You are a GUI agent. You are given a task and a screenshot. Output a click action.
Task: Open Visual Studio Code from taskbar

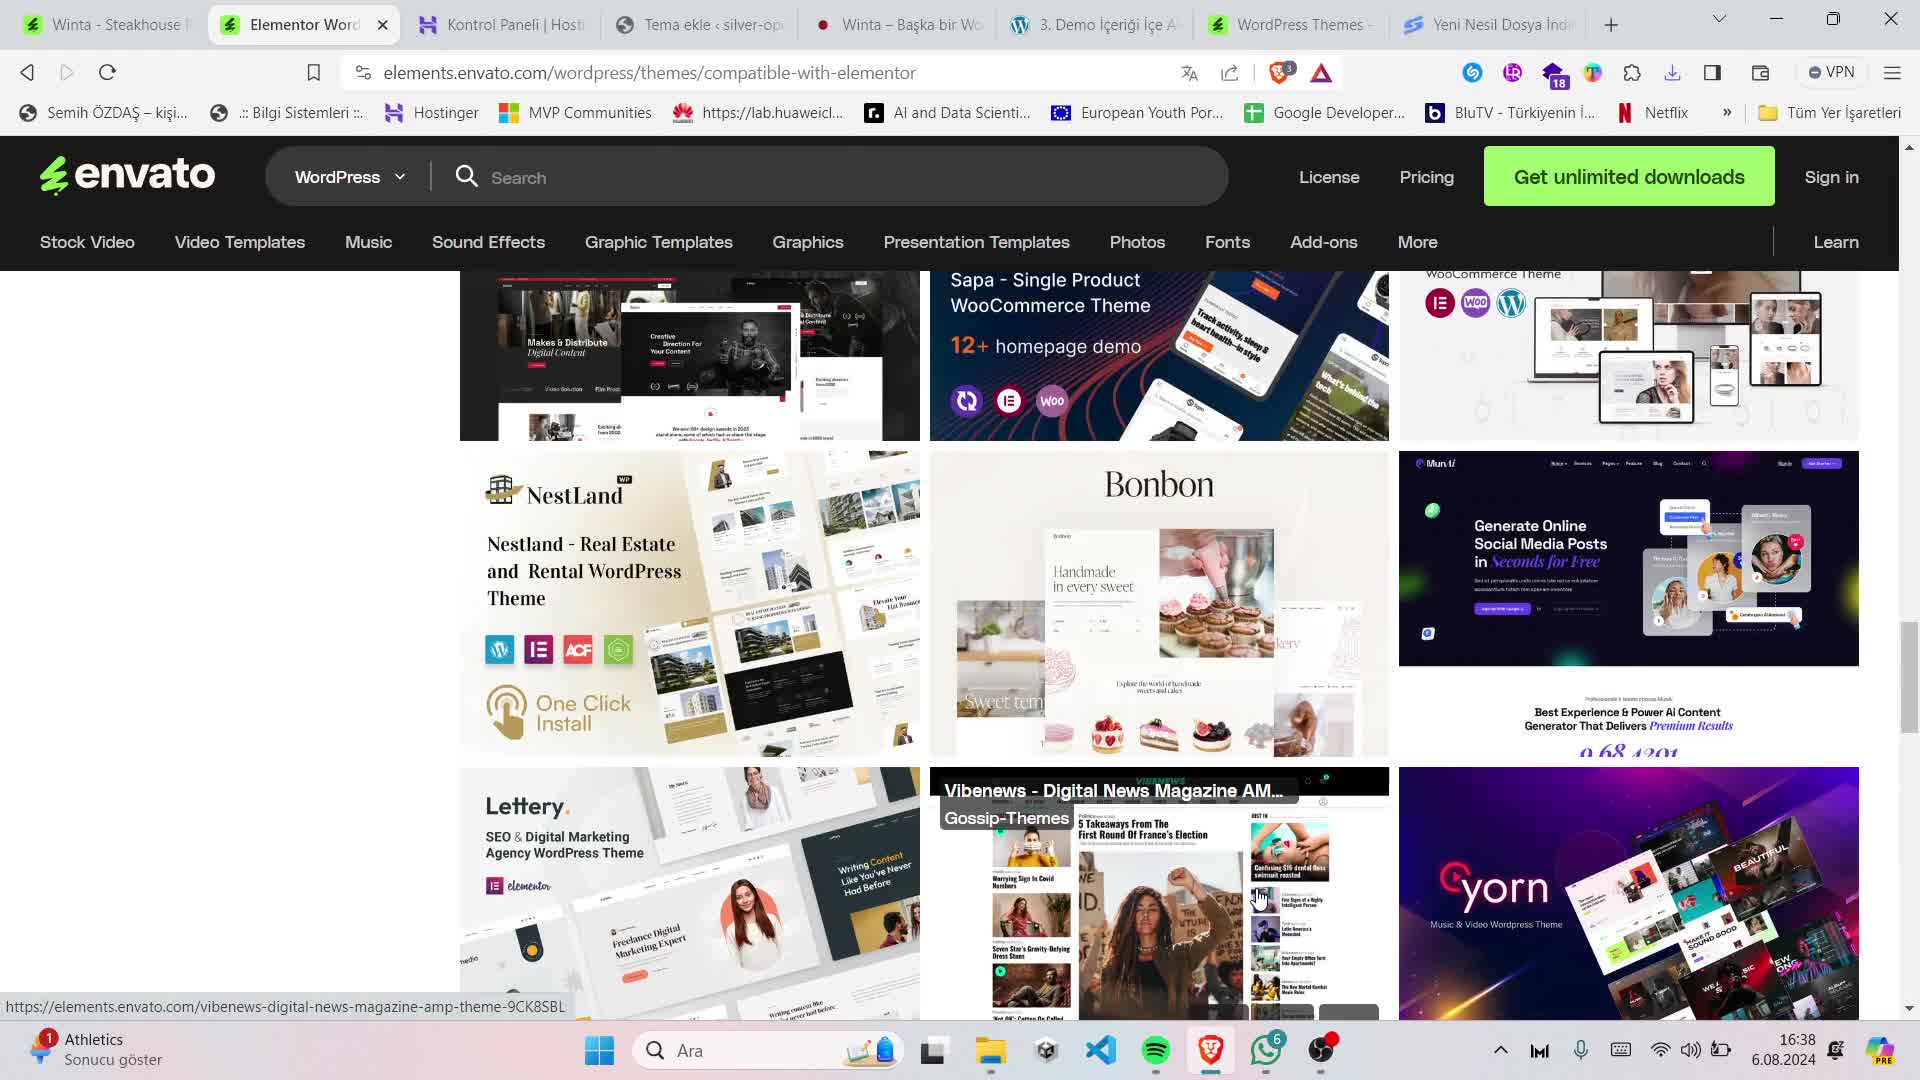[x=1101, y=1050]
